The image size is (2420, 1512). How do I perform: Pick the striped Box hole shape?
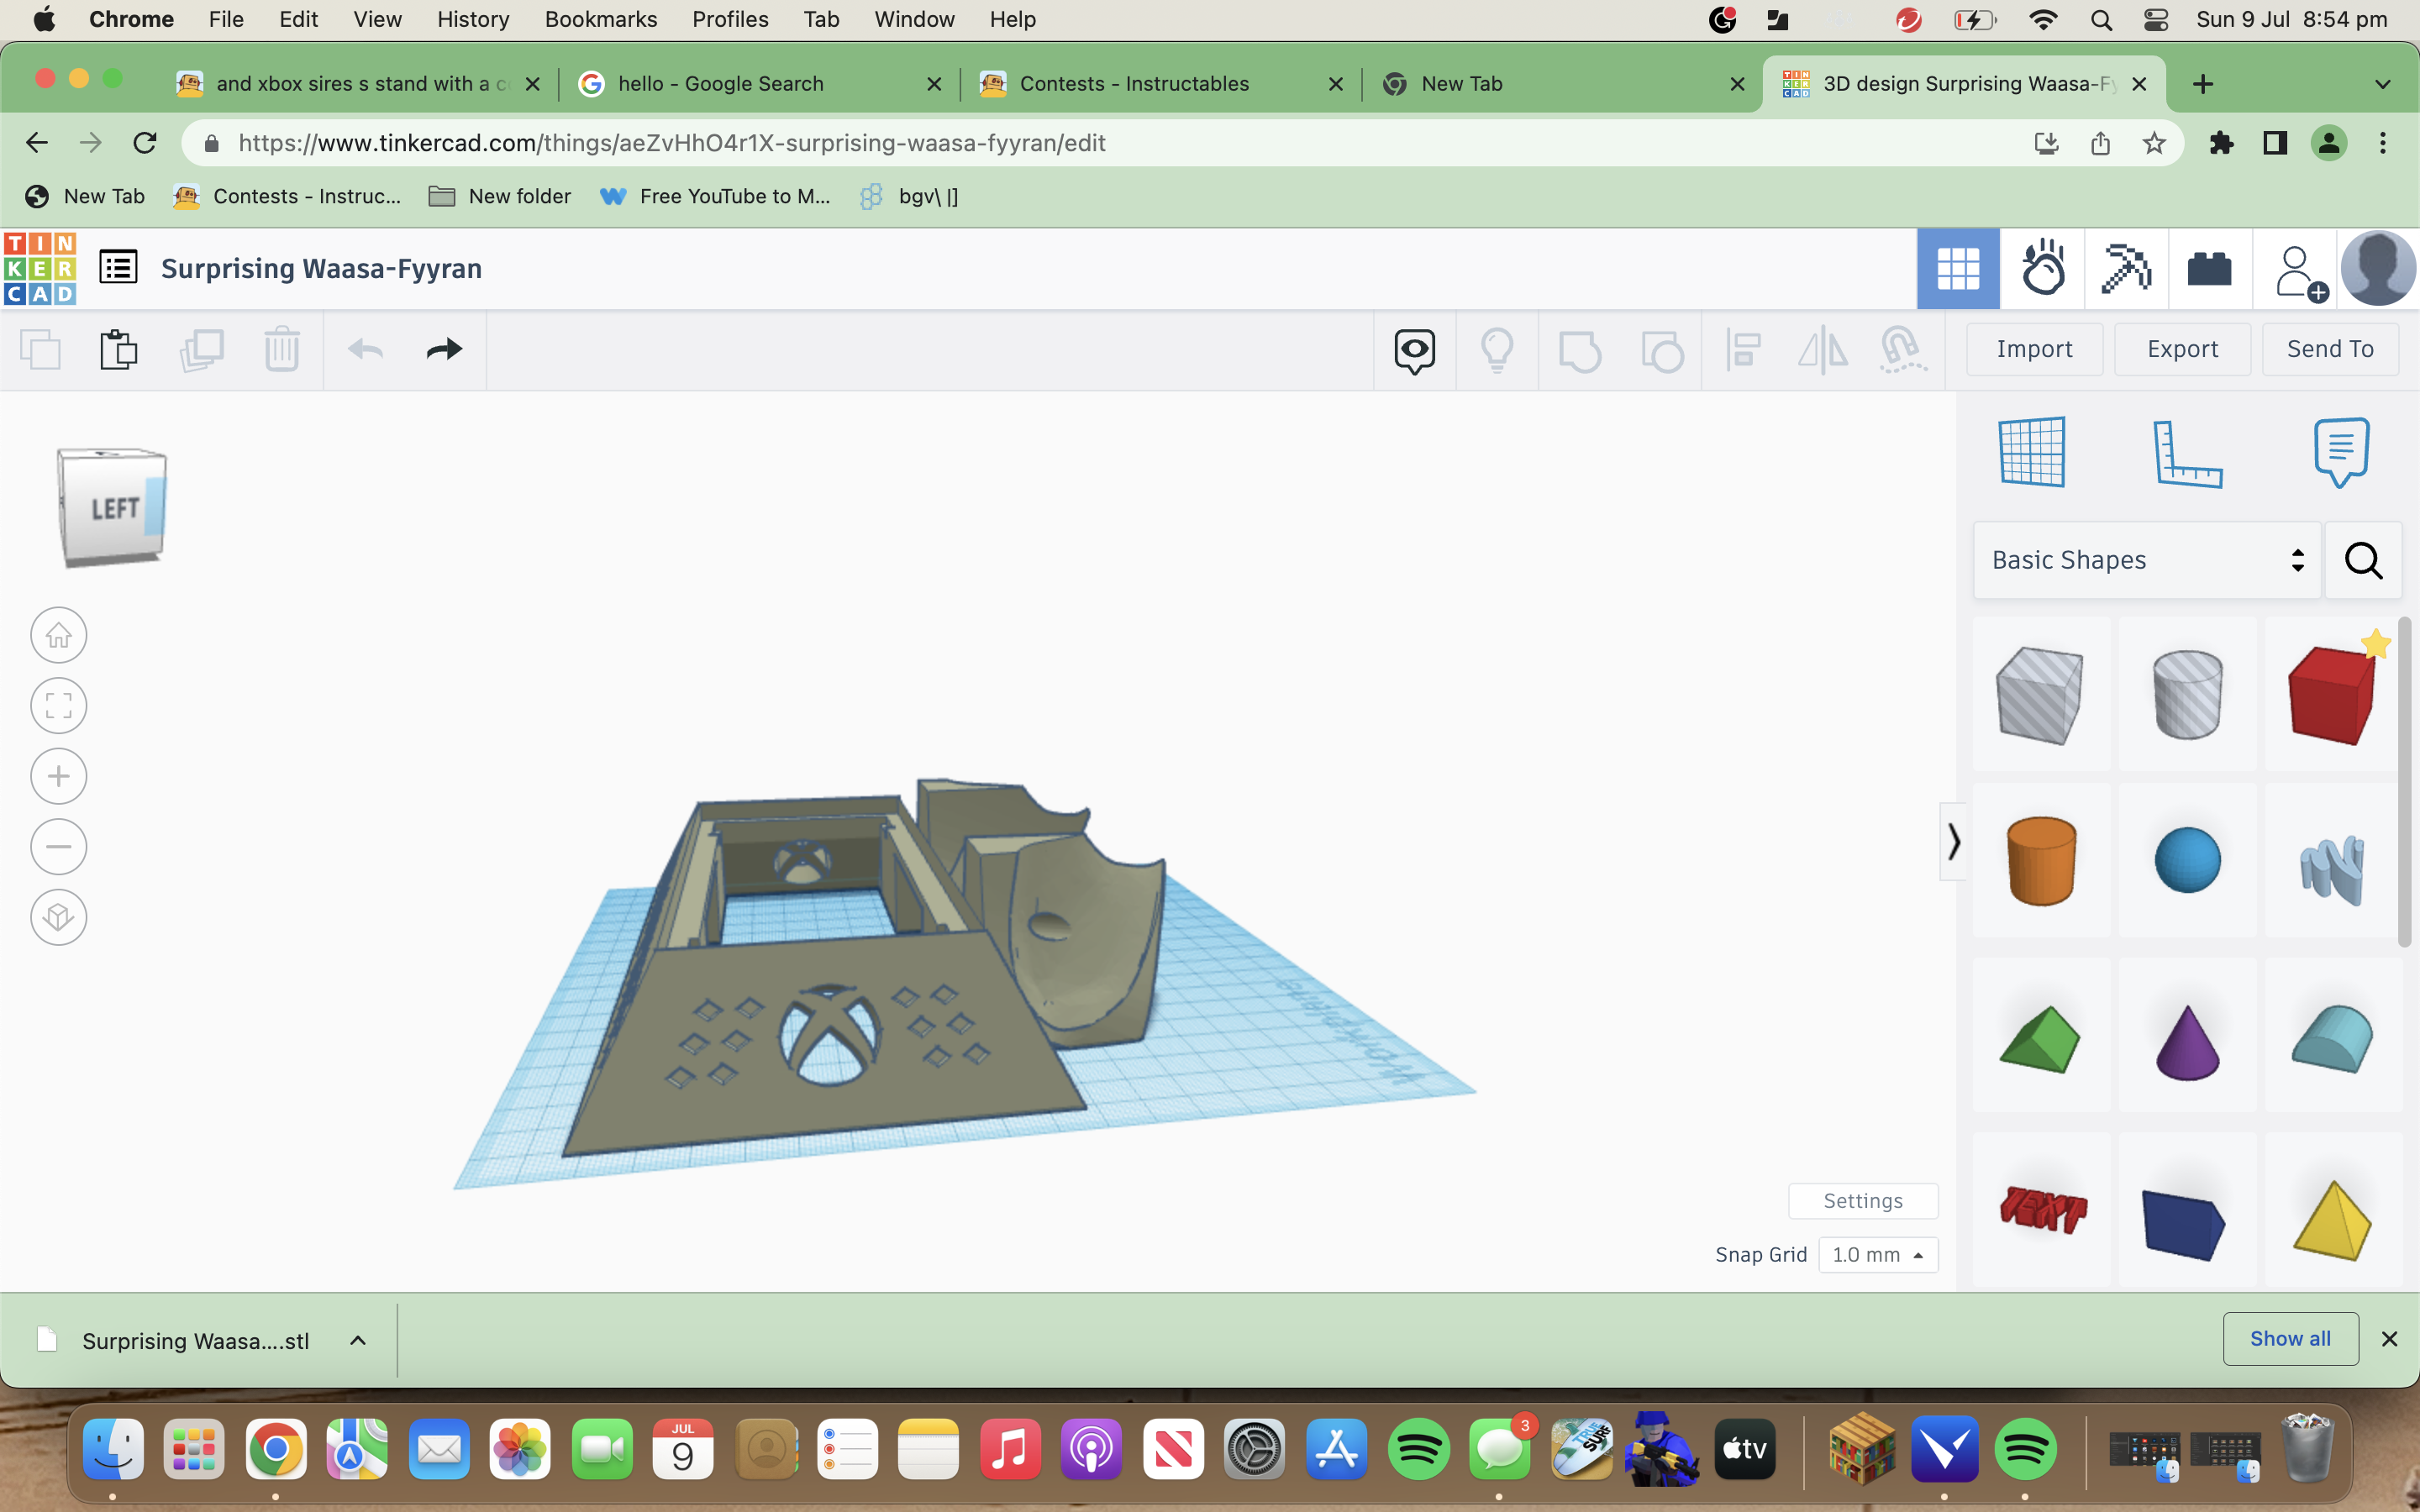2040,694
